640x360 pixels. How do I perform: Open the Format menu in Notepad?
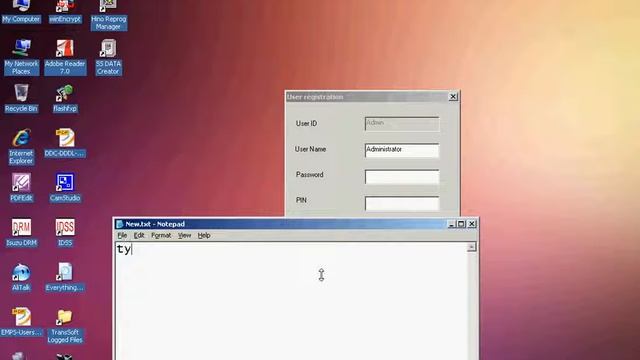[x=161, y=236]
